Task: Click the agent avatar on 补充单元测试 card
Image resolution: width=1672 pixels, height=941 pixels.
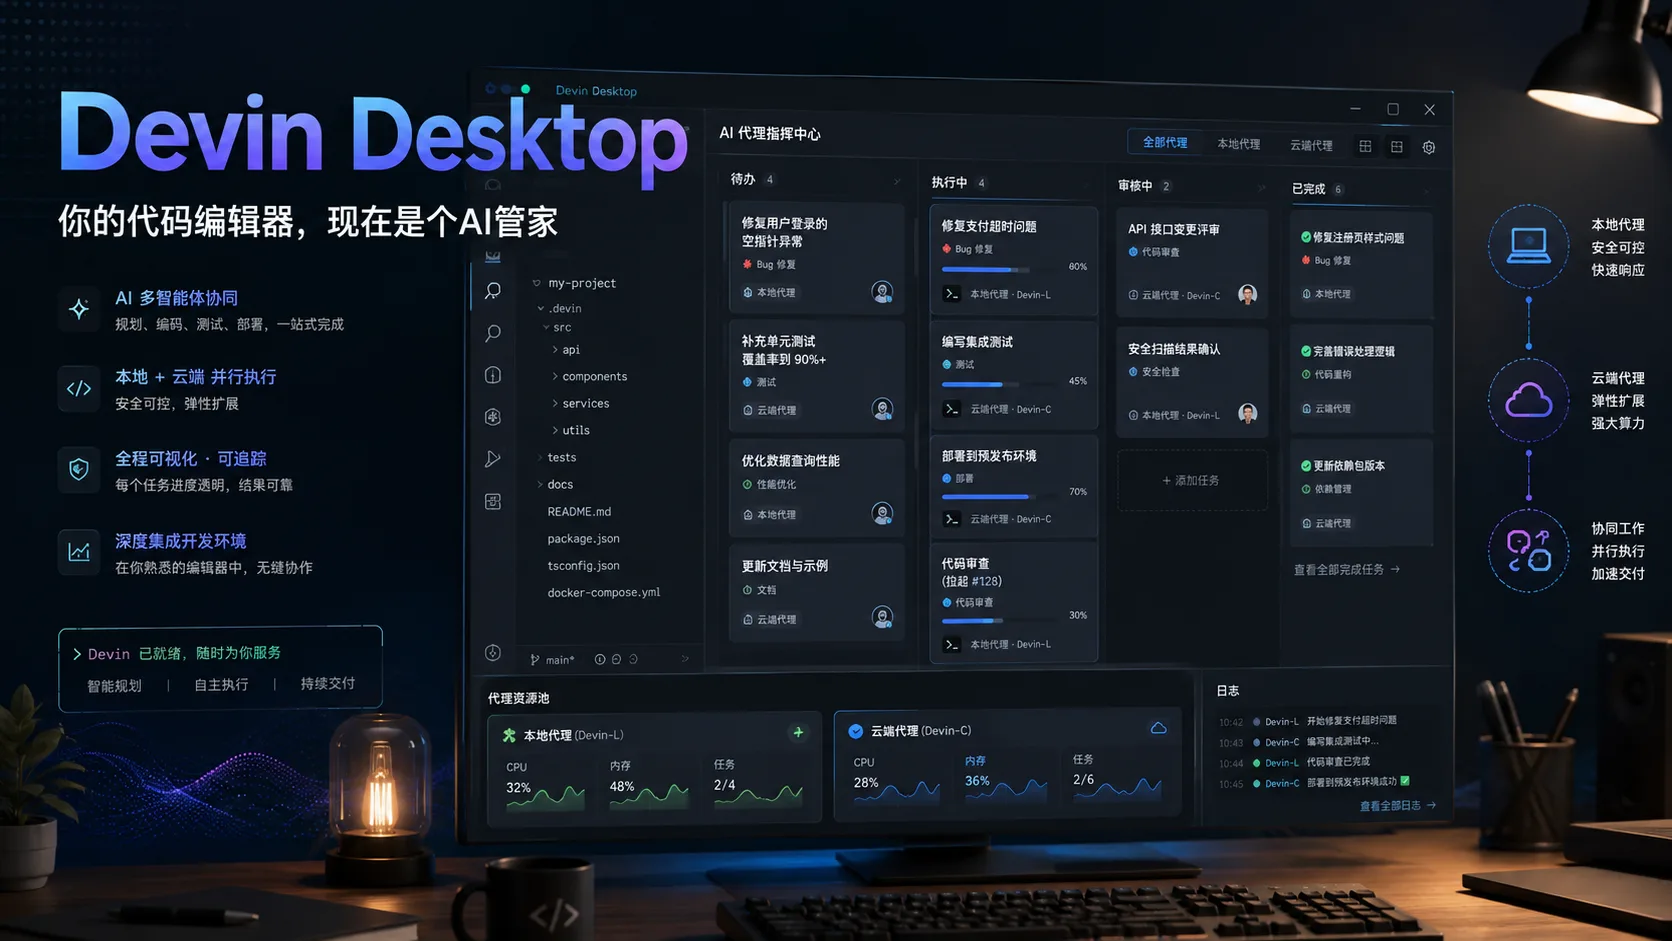Action: (x=882, y=409)
